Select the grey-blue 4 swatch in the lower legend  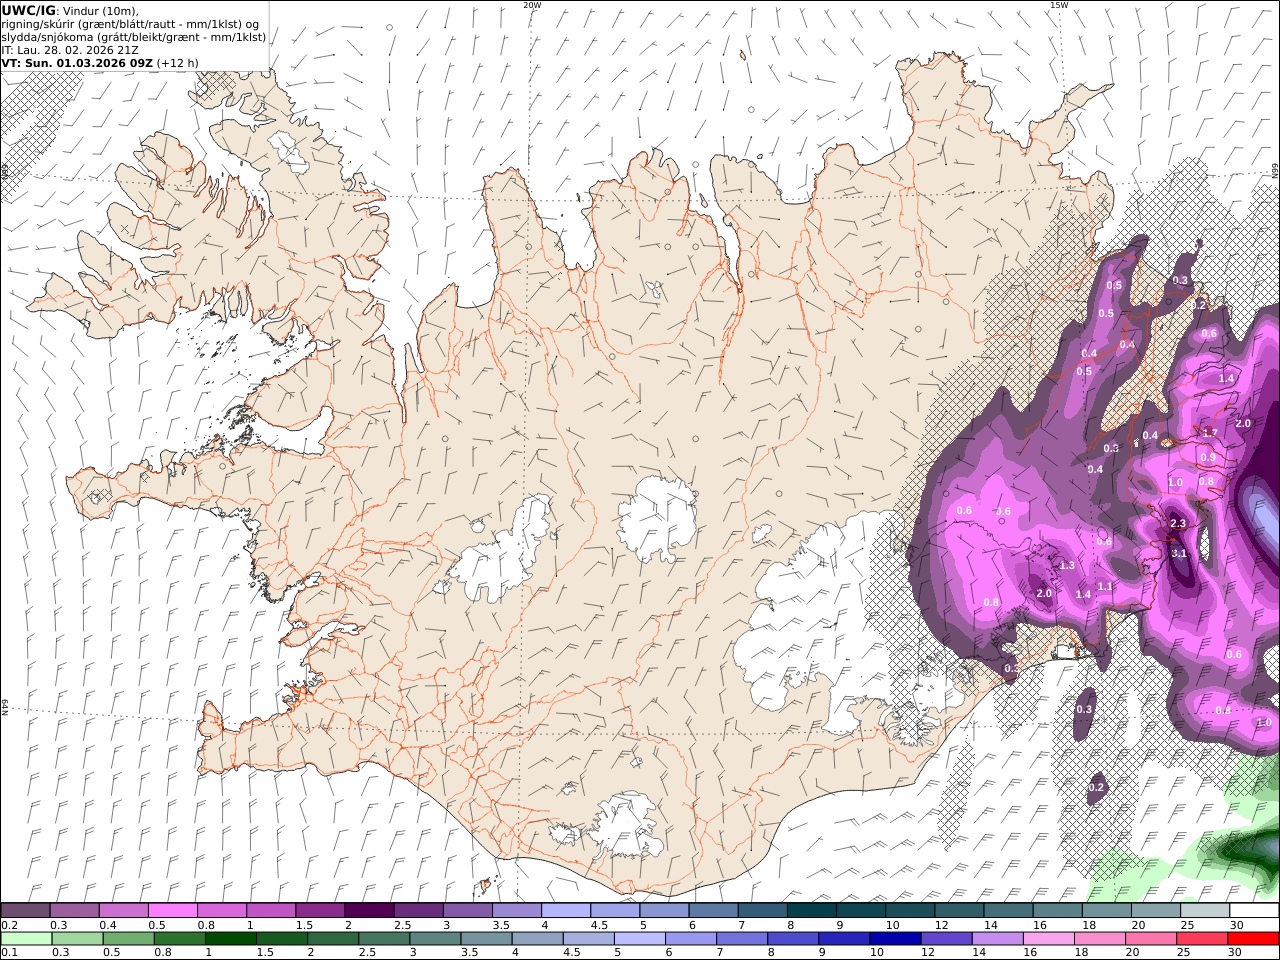pyautogui.click(x=538, y=939)
